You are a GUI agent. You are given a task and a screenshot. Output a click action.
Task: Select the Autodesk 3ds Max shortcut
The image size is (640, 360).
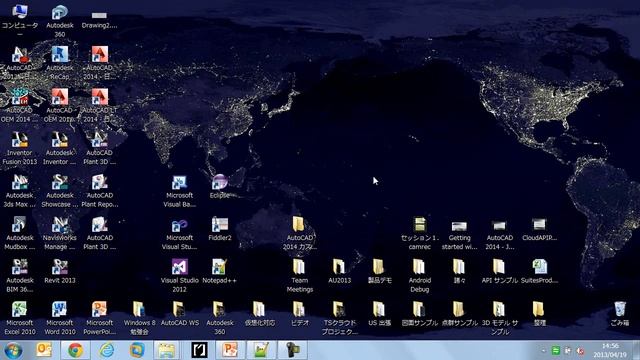click(20, 191)
